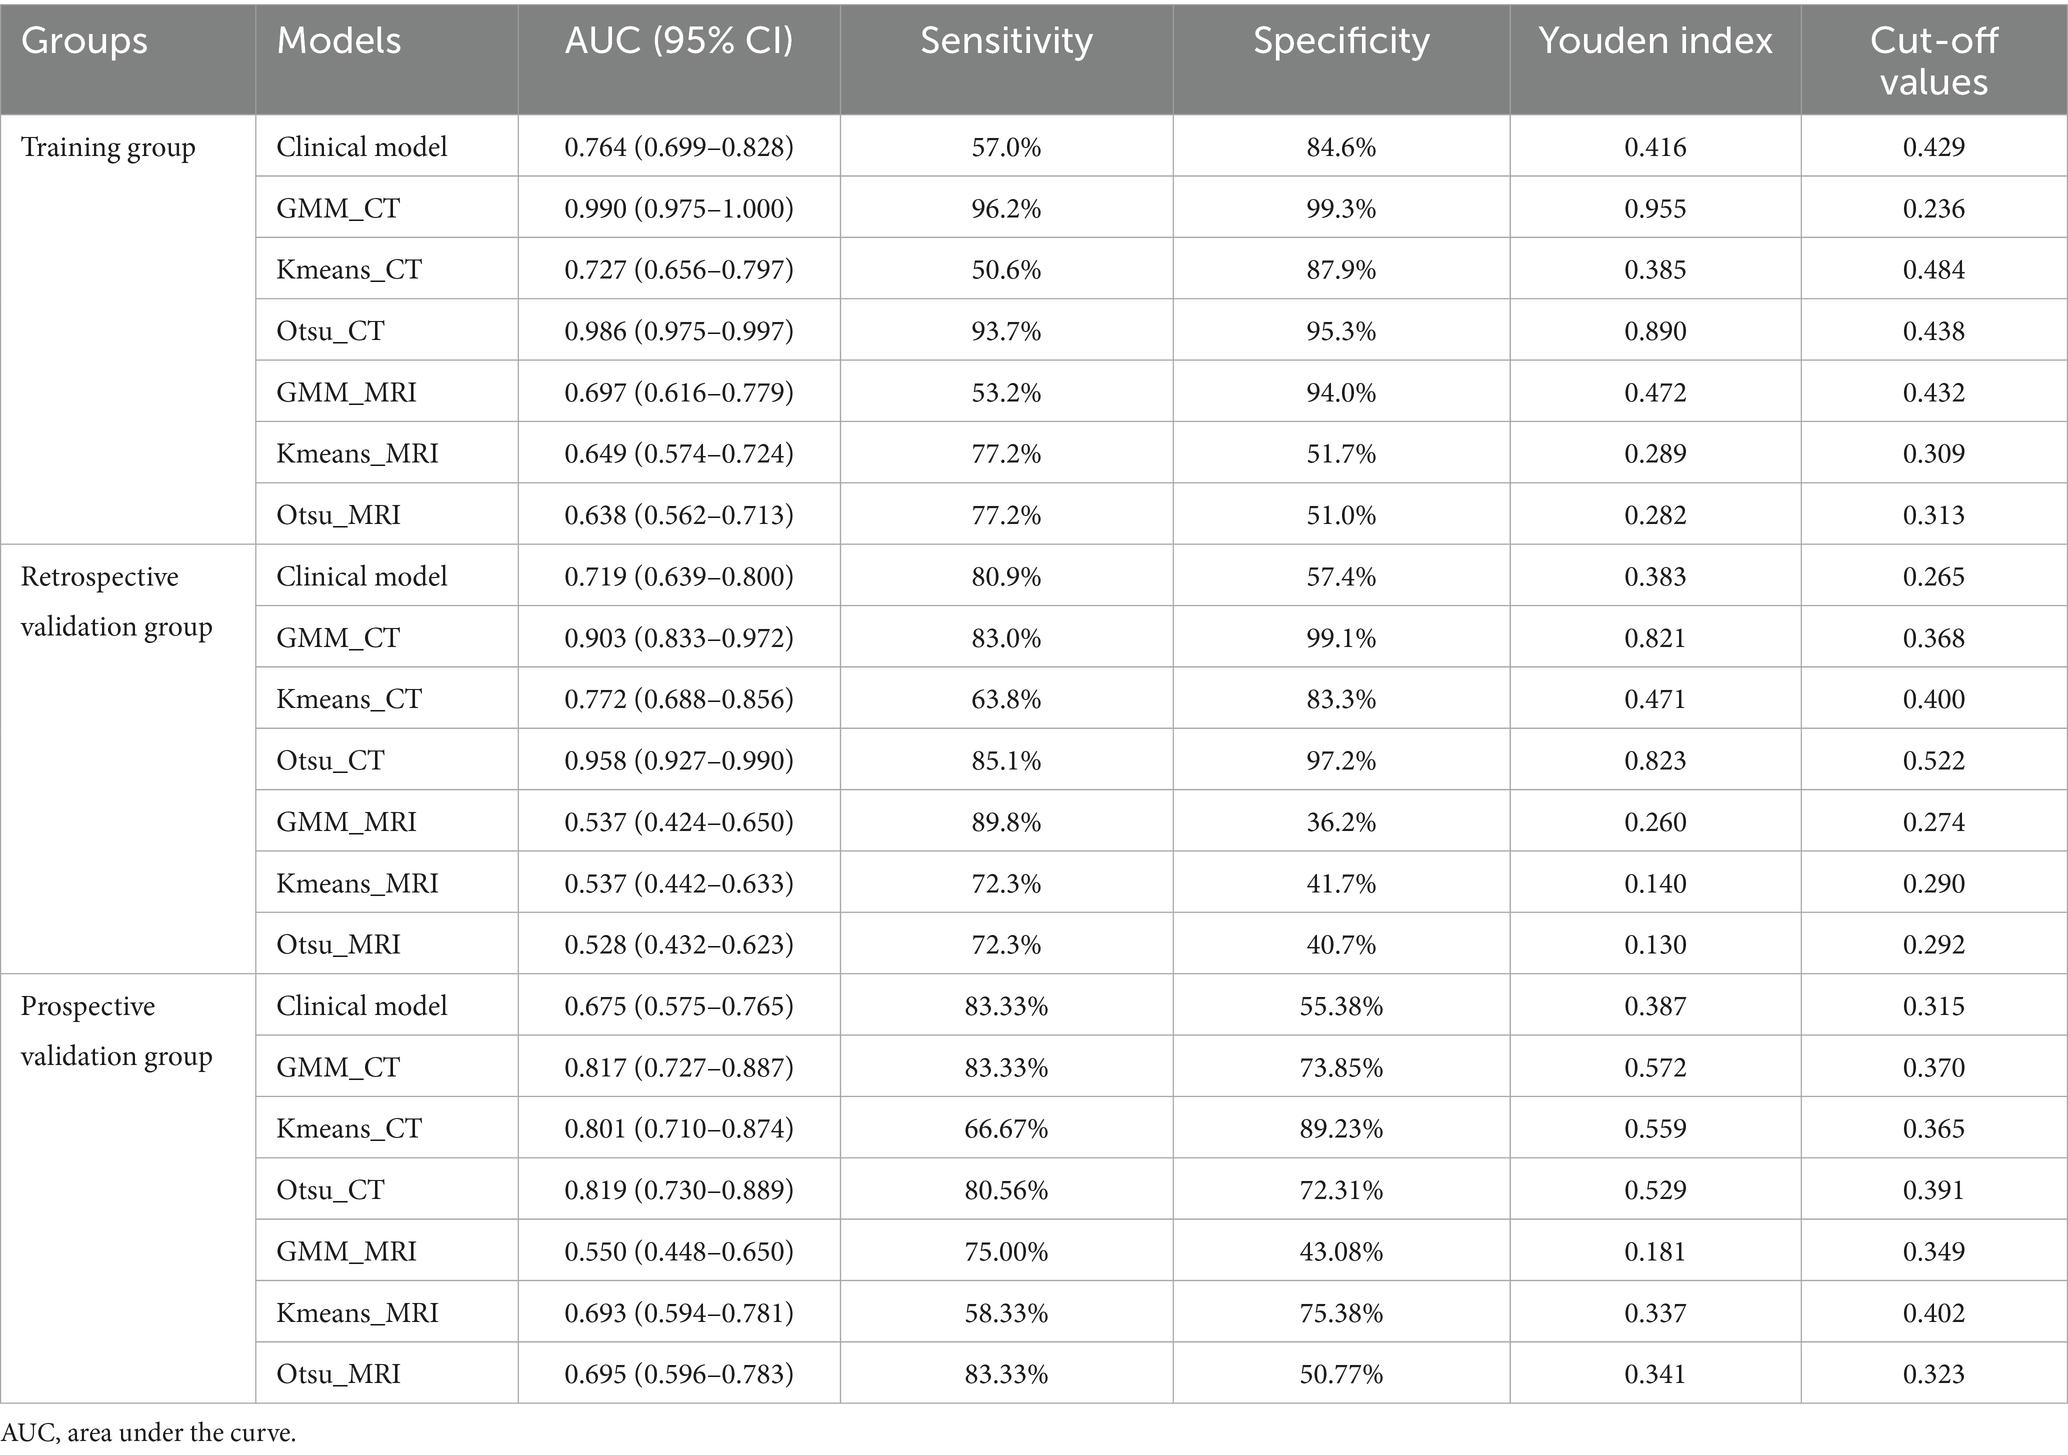Image resolution: width=2068 pixels, height=1455 pixels.
Task: Select the Youden index header
Action: [1655, 41]
